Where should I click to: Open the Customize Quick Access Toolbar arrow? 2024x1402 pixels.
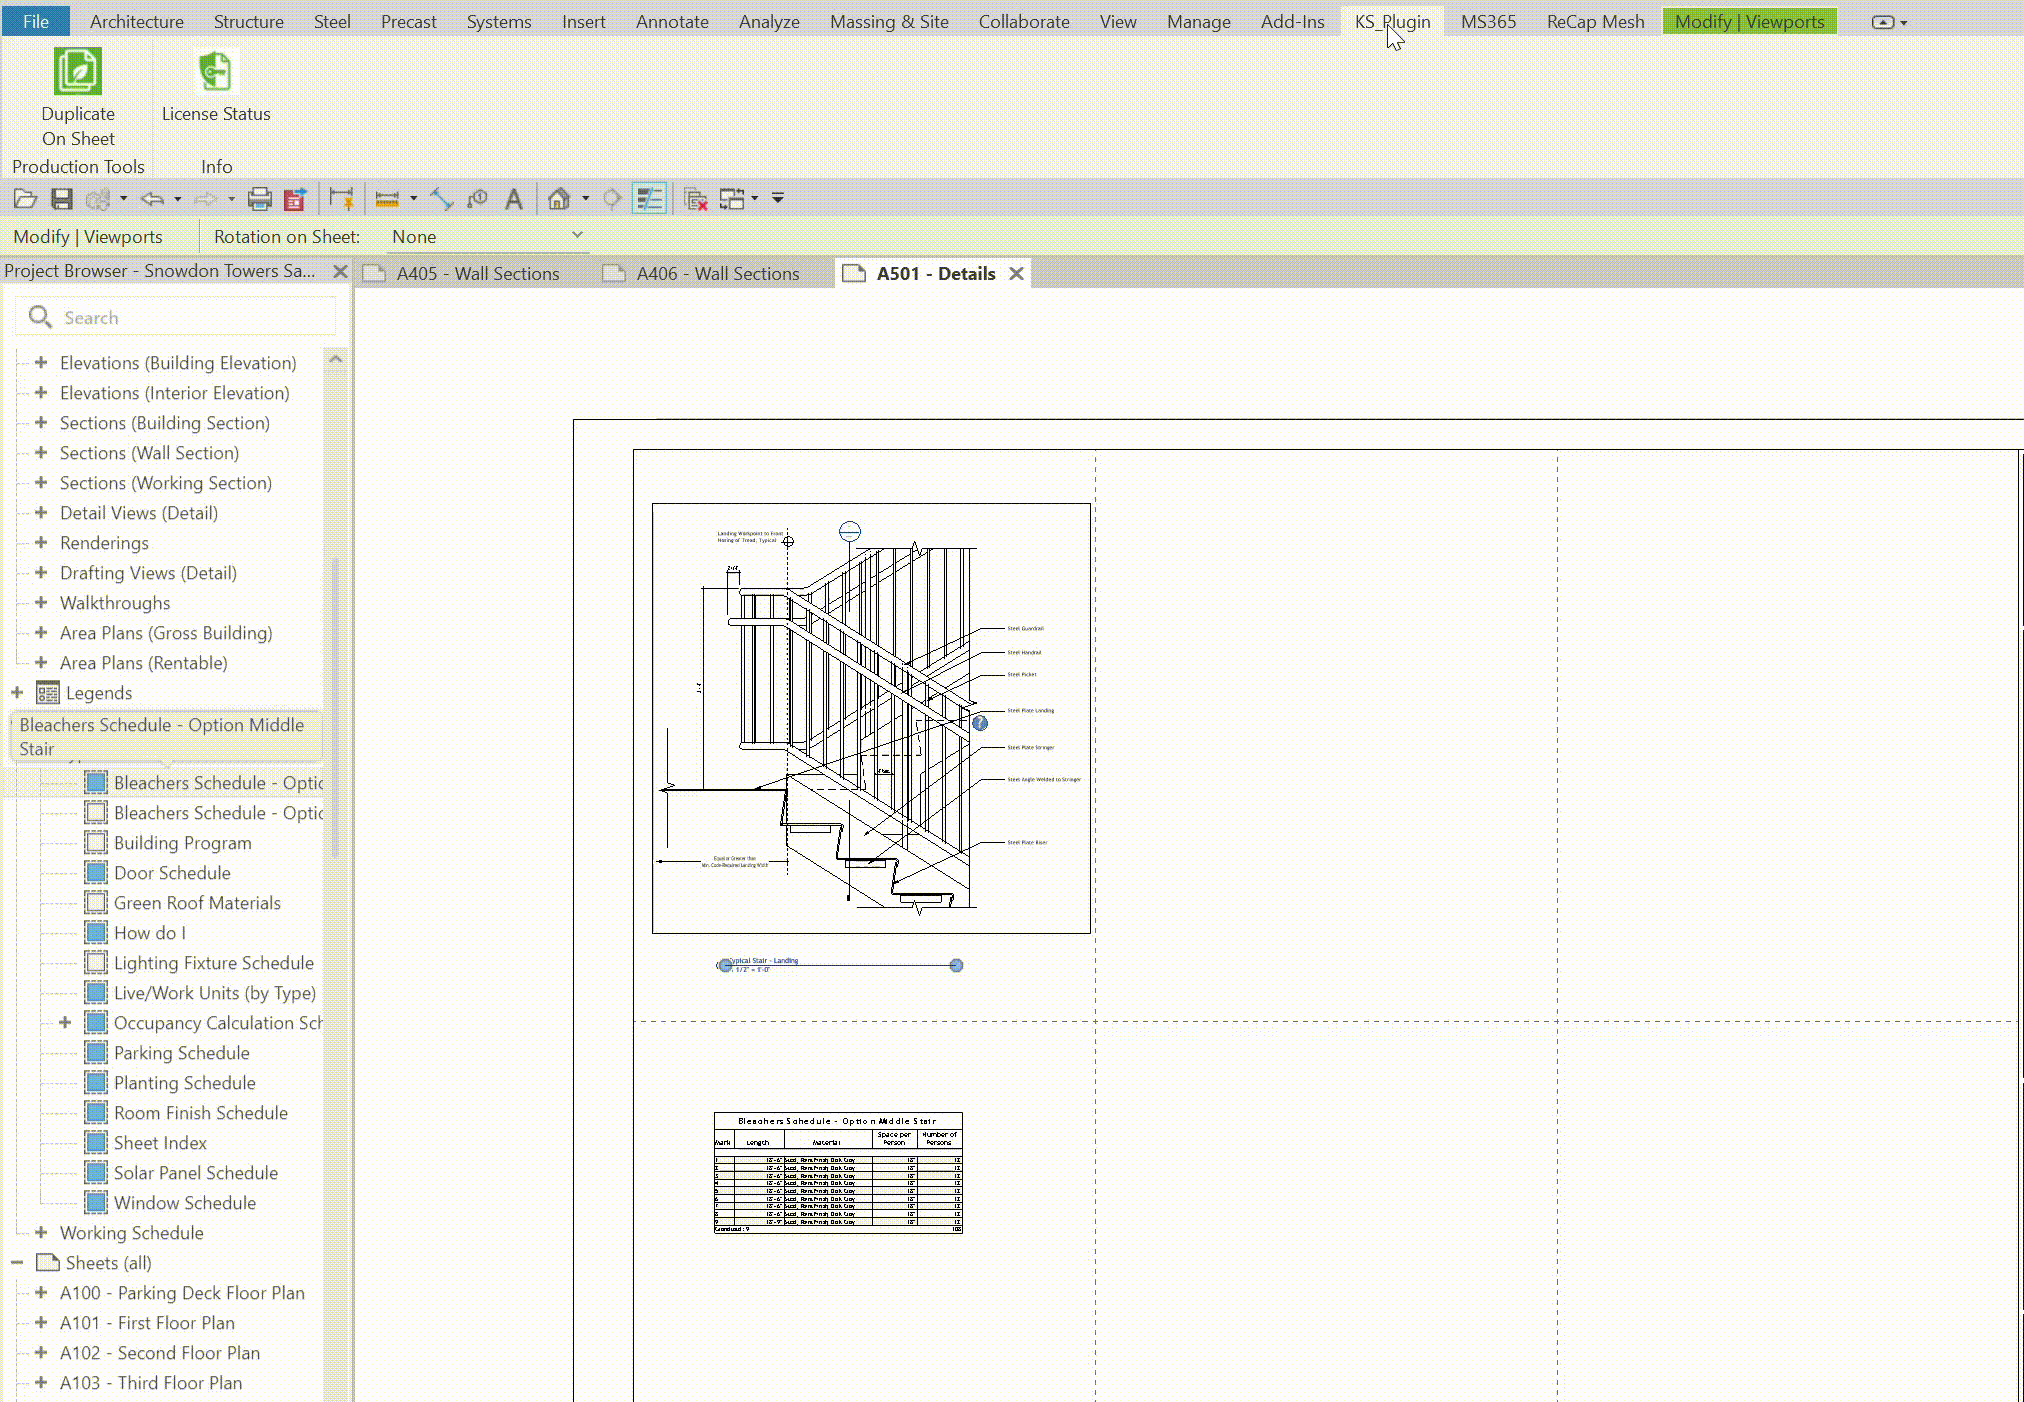click(777, 198)
